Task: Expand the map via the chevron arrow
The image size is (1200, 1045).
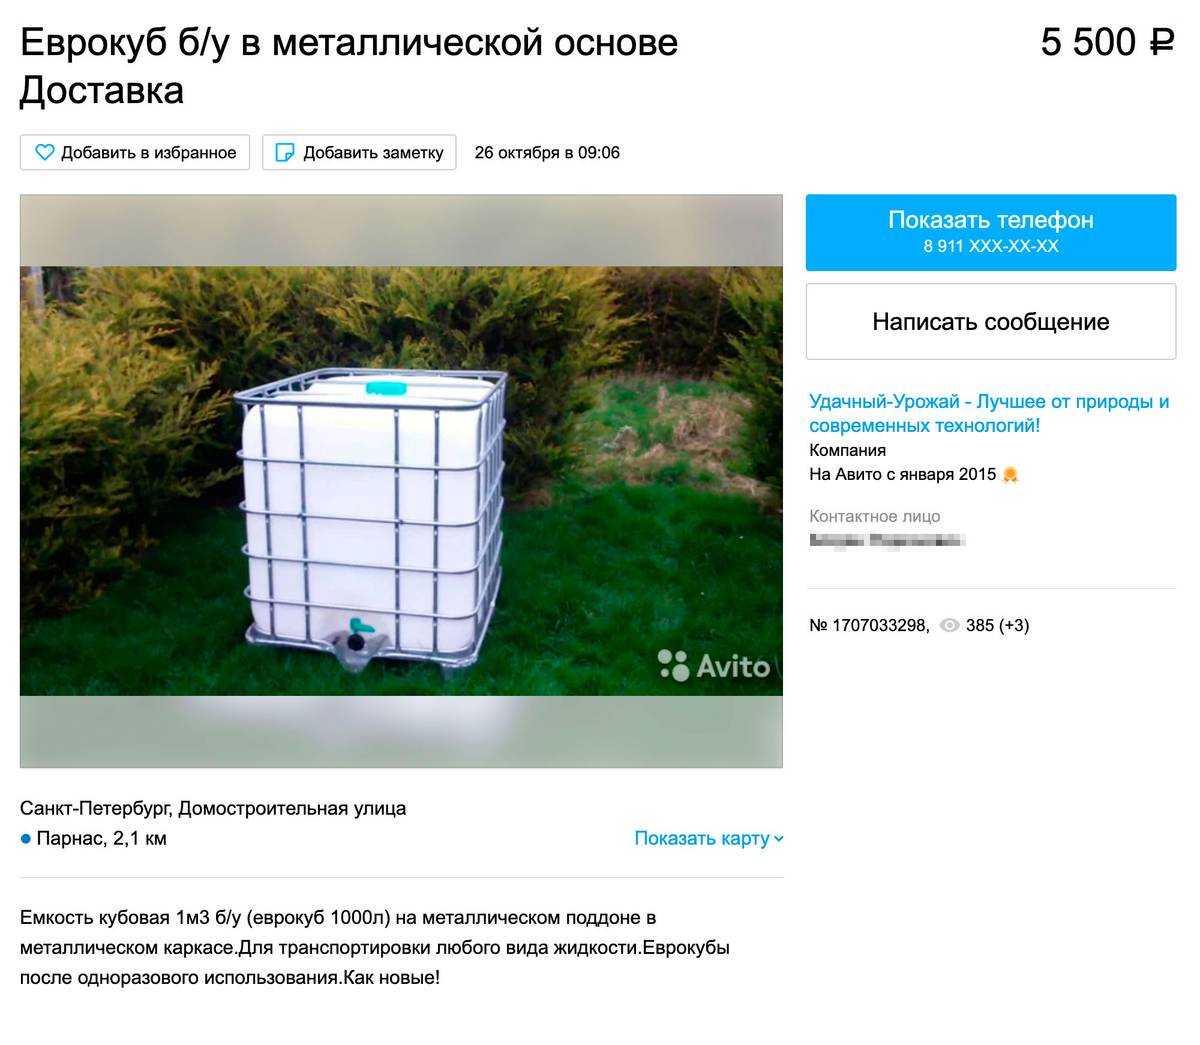Action: coord(779,839)
